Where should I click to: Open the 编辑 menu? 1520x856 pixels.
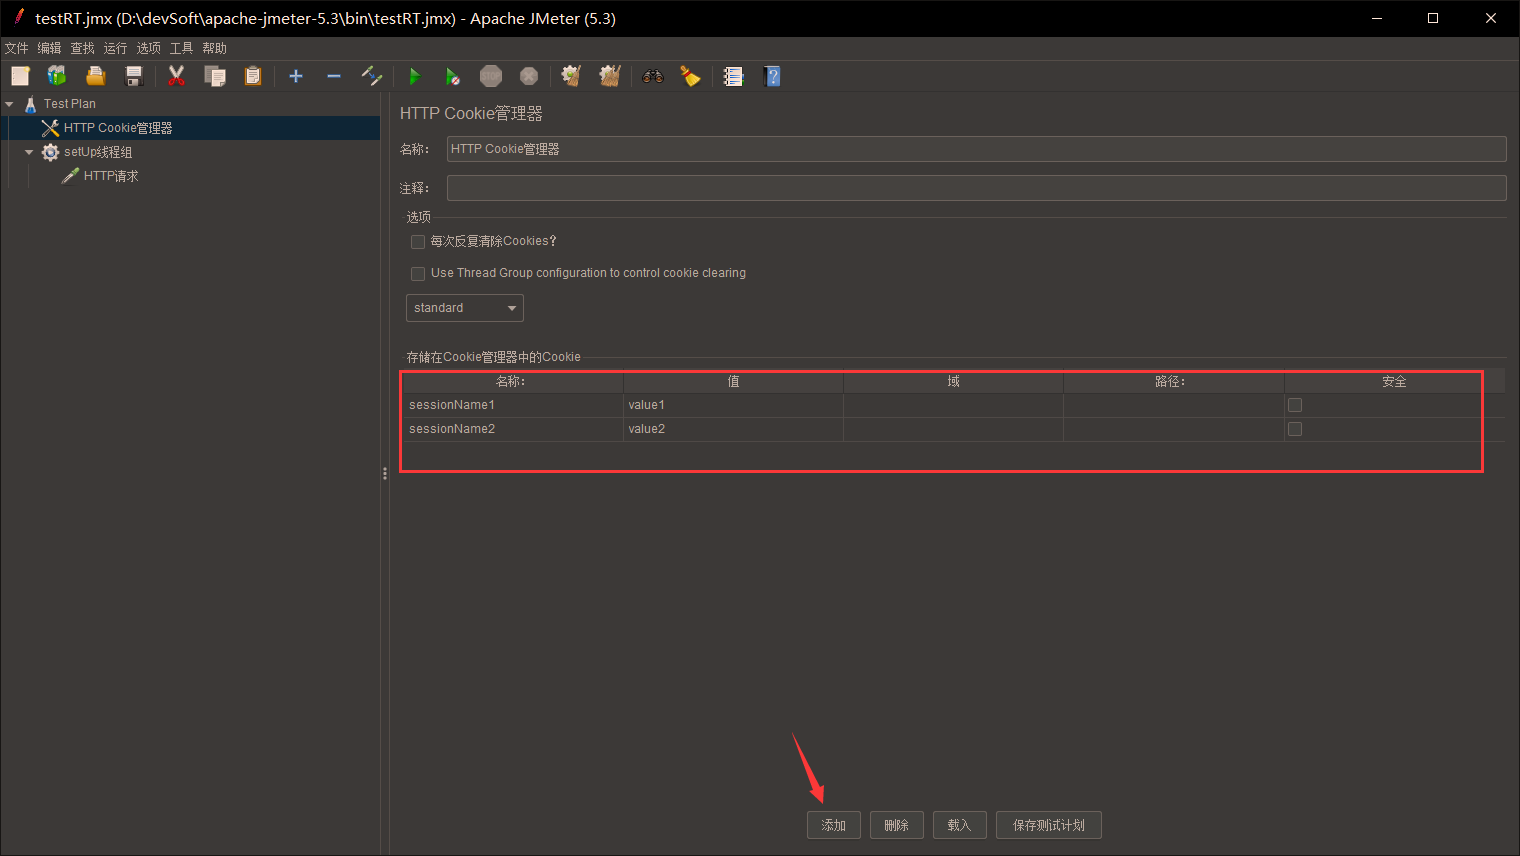click(x=50, y=48)
